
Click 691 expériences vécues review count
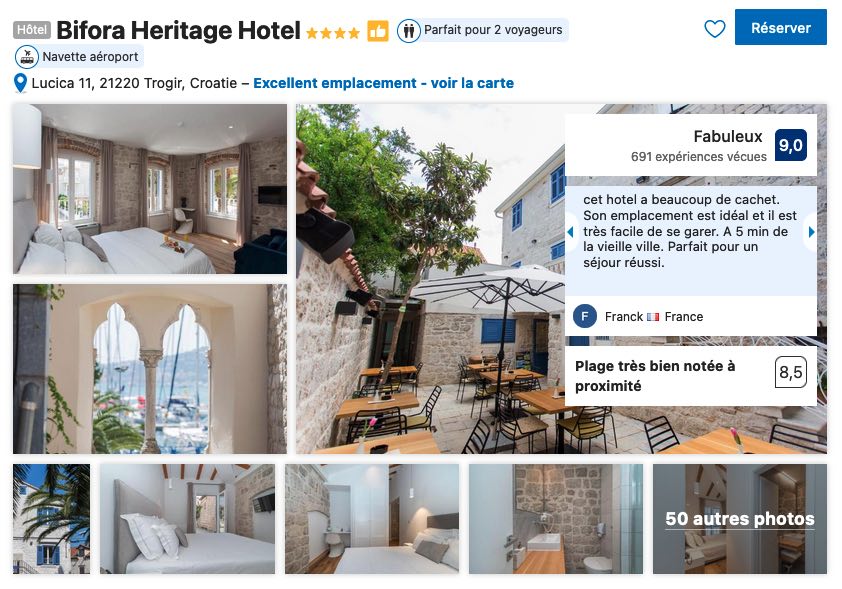coord(698,157)
